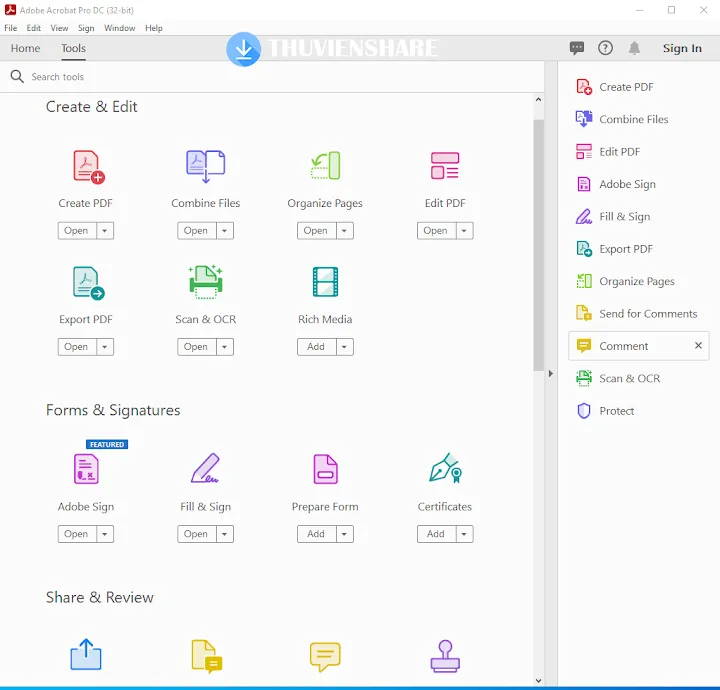This screenshot has height=690, width=720.
Task: Expand dropdown arrow beside Scan & OCR Open
Action: (x=225, y=347)
